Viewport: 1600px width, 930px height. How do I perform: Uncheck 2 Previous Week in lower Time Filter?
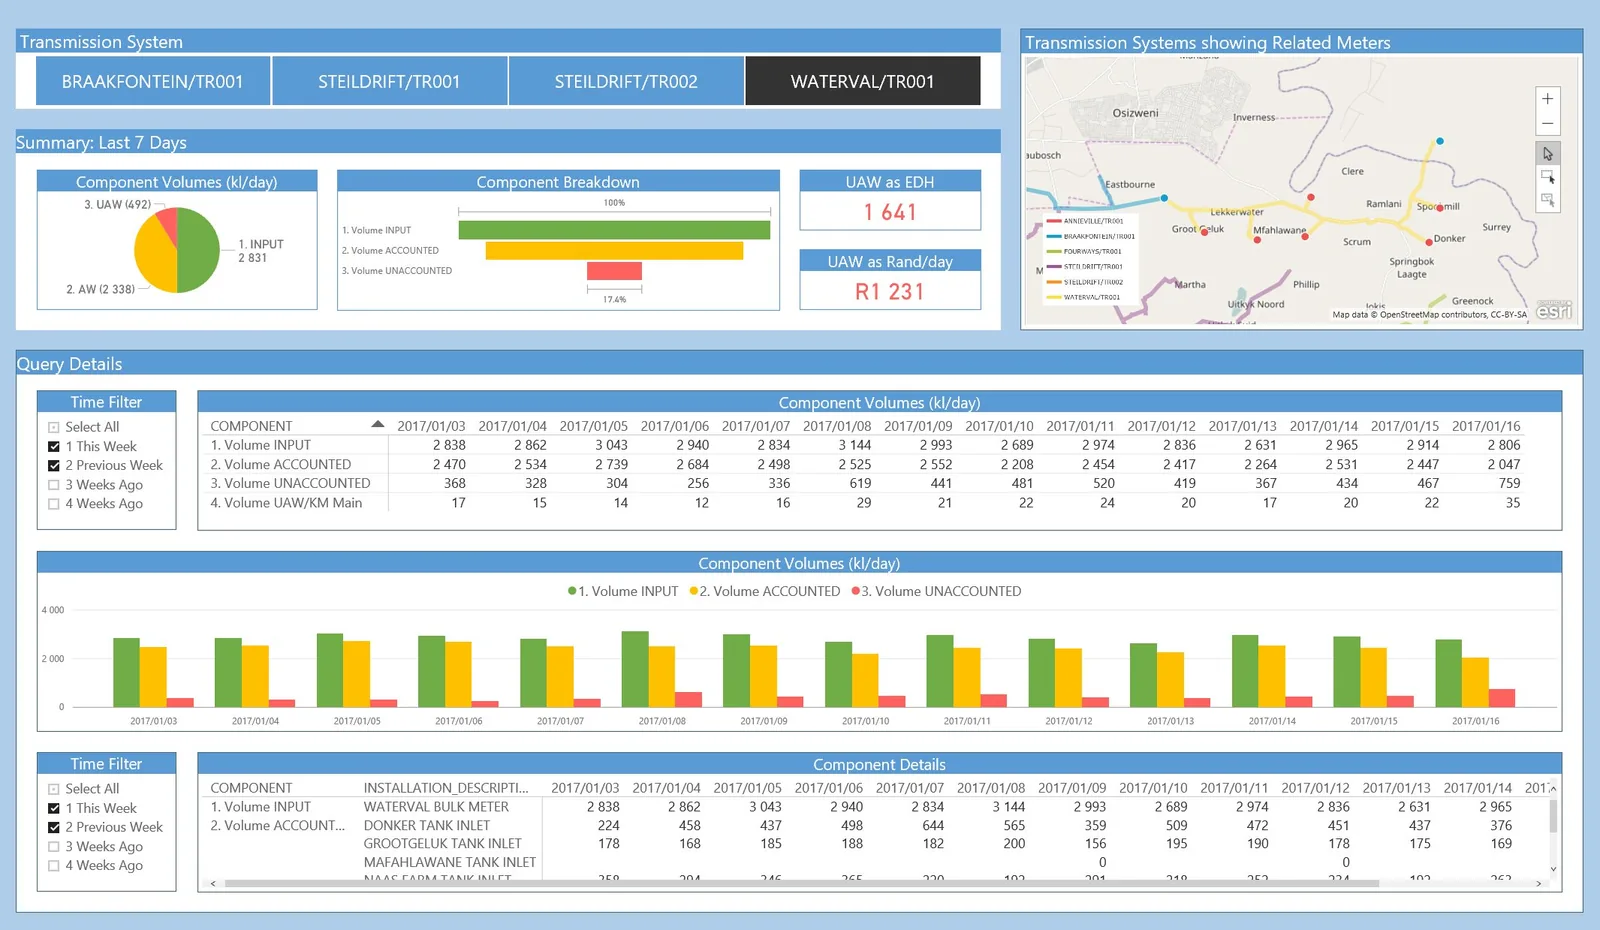pos(54,827)
